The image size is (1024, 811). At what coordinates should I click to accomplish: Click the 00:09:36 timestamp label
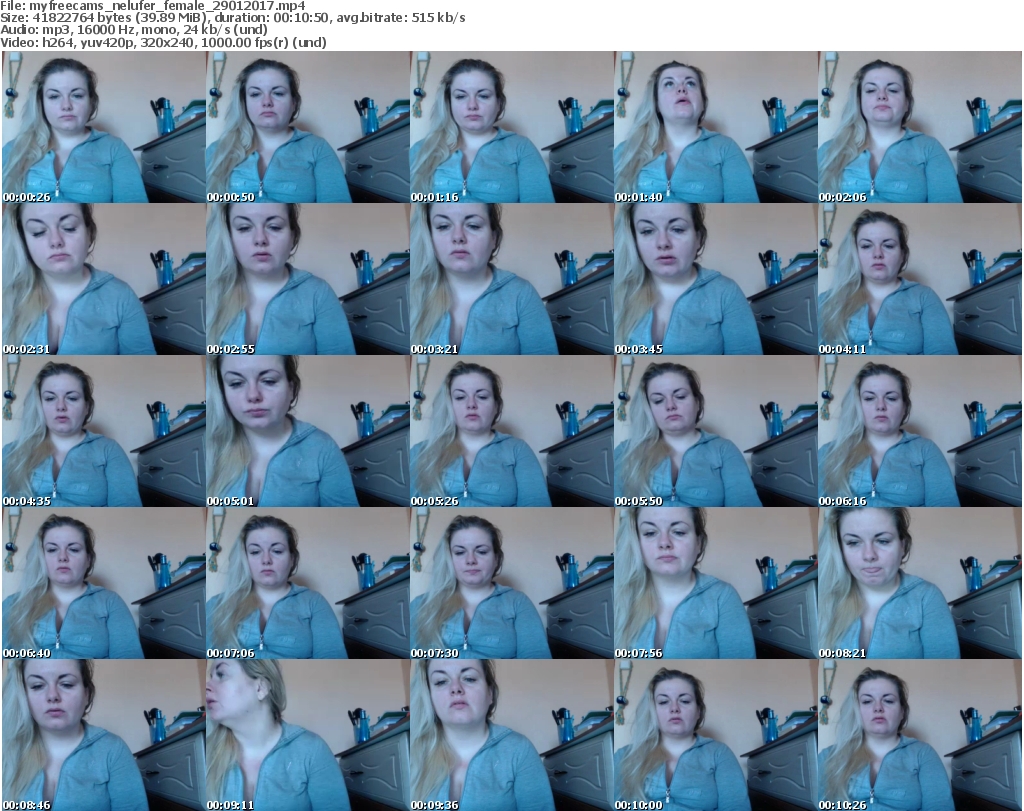(x=434, y=802)
